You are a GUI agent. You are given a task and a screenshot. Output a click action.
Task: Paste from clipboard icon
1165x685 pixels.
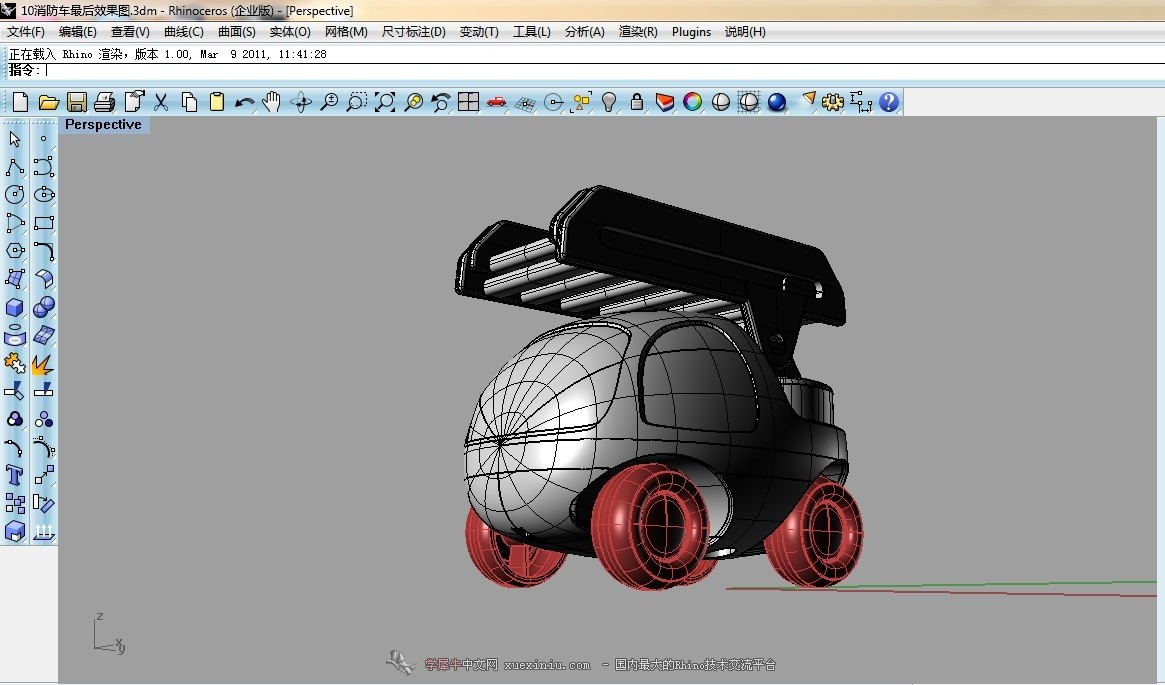(216, 102)
